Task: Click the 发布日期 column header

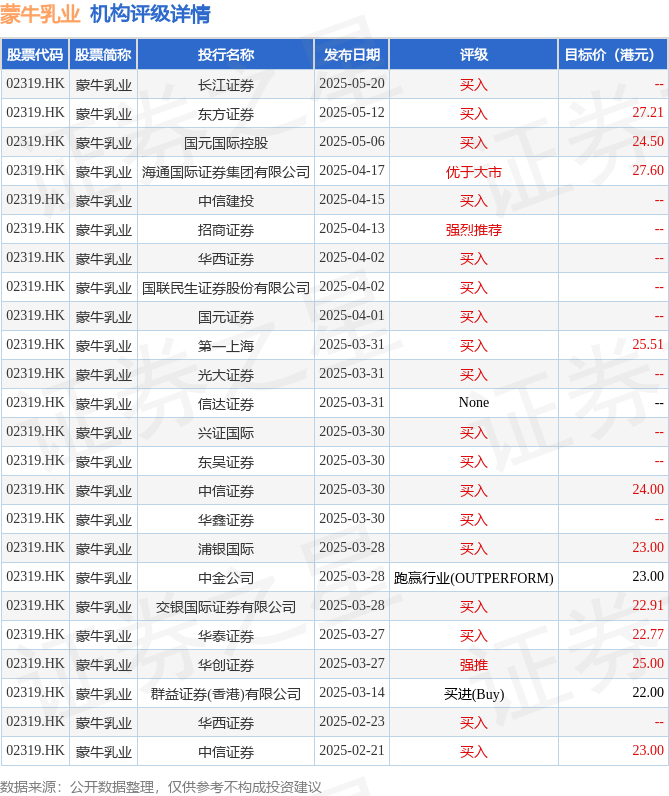Action: point(352,54)
